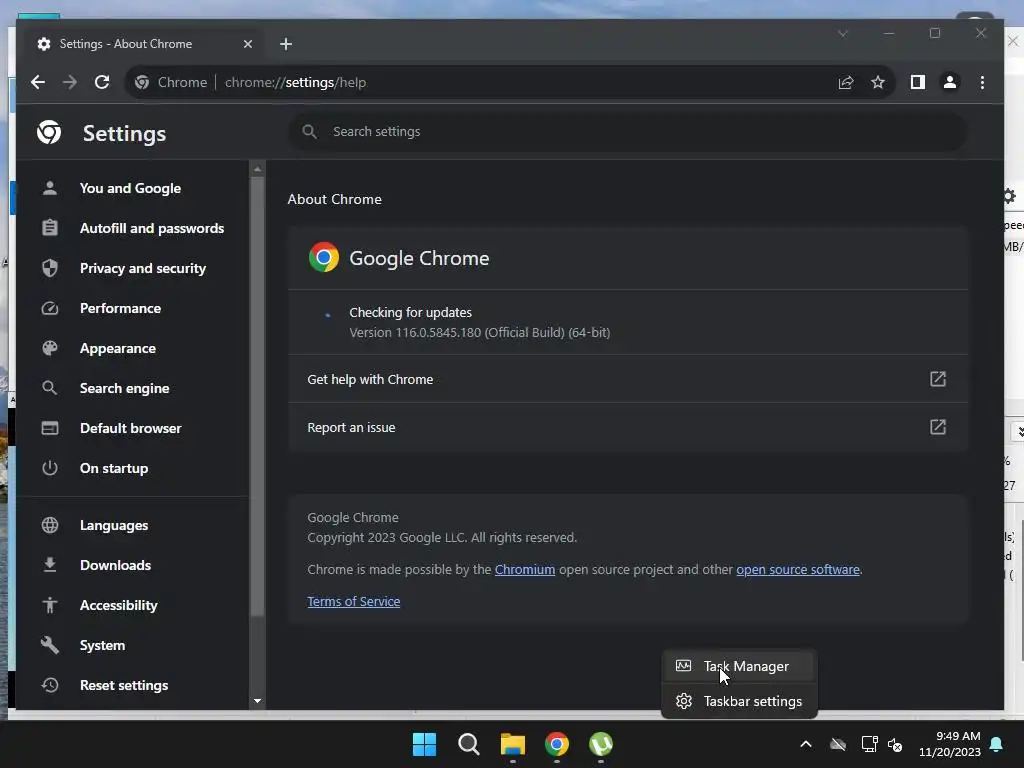Click the external link icon for Report an issue
The height and width of the screenshot is (768, 1024).
click(938, 427)
